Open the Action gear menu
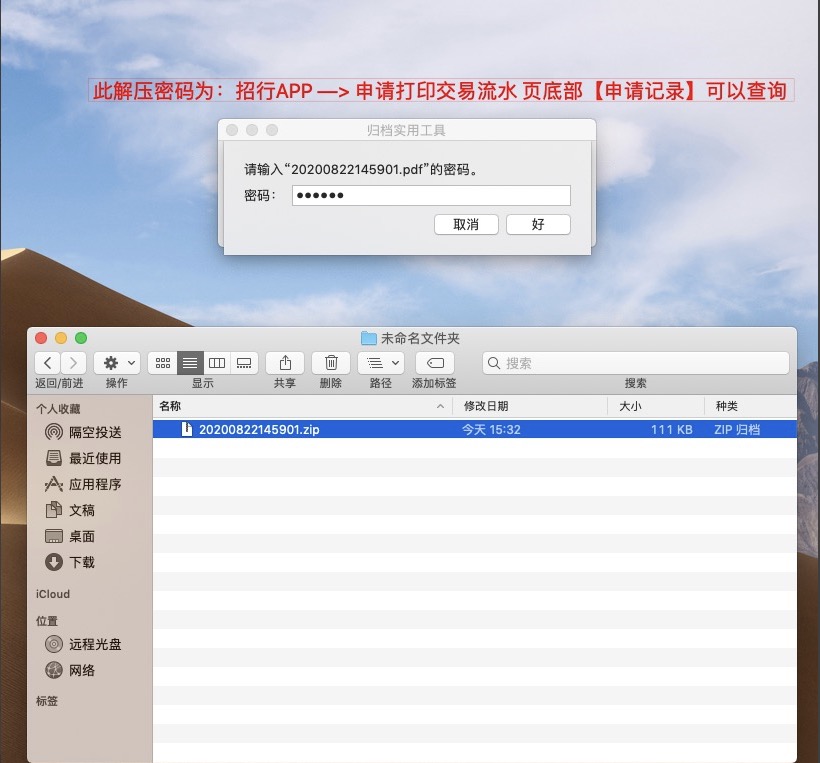Image resolution: width=820 pixels, height=763 pixels. [117, 362]
